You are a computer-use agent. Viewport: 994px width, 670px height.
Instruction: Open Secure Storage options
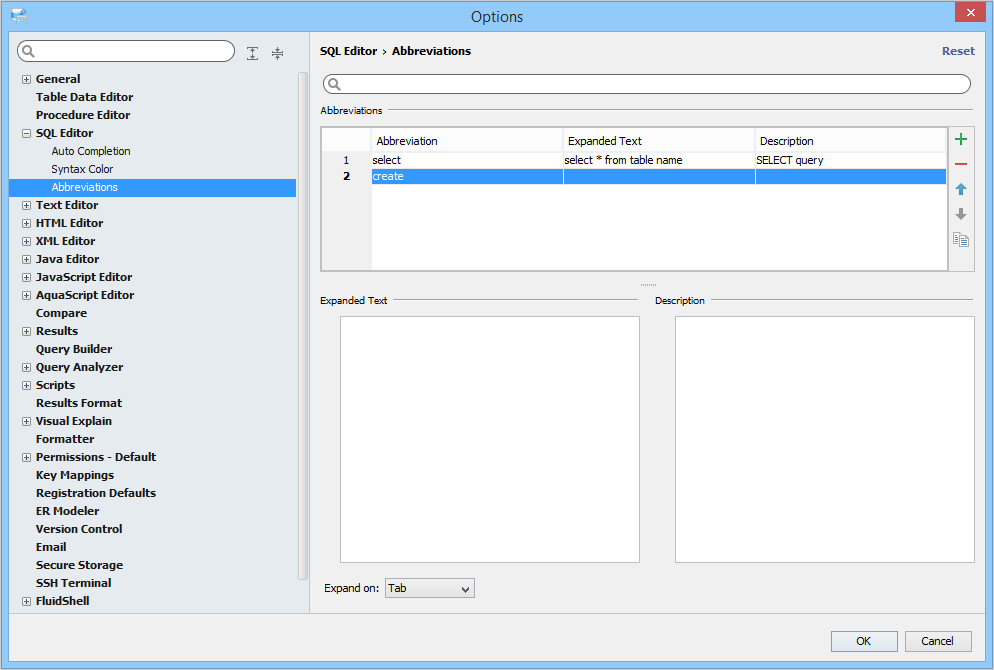coord(79,565)
